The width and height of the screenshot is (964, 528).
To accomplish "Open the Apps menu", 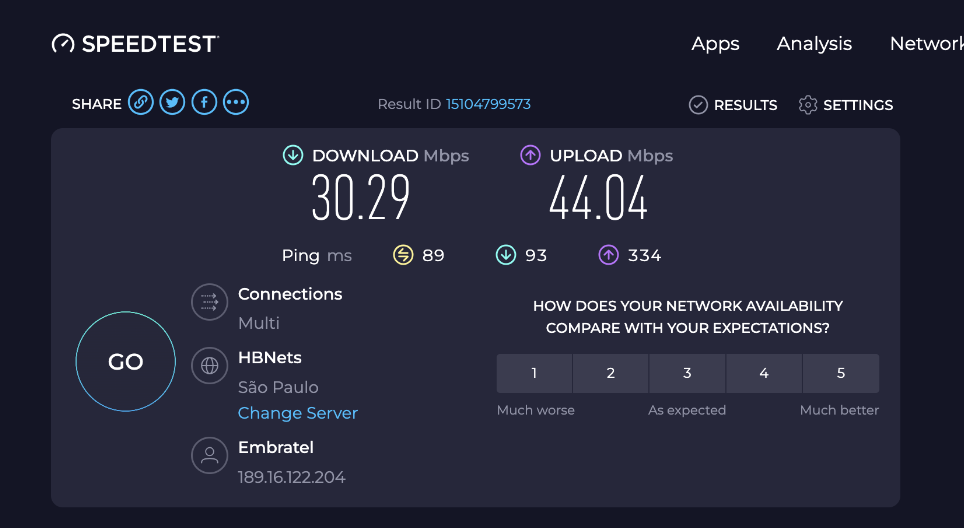I will 715,44.
